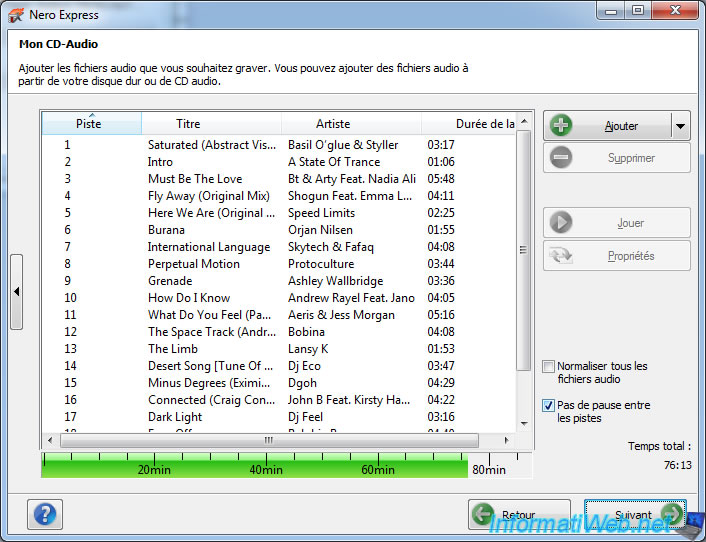This screenshot has height=542, width=706.
Task: Click the horizontal scrollbar under track list
Action: [x=268, y=440]
